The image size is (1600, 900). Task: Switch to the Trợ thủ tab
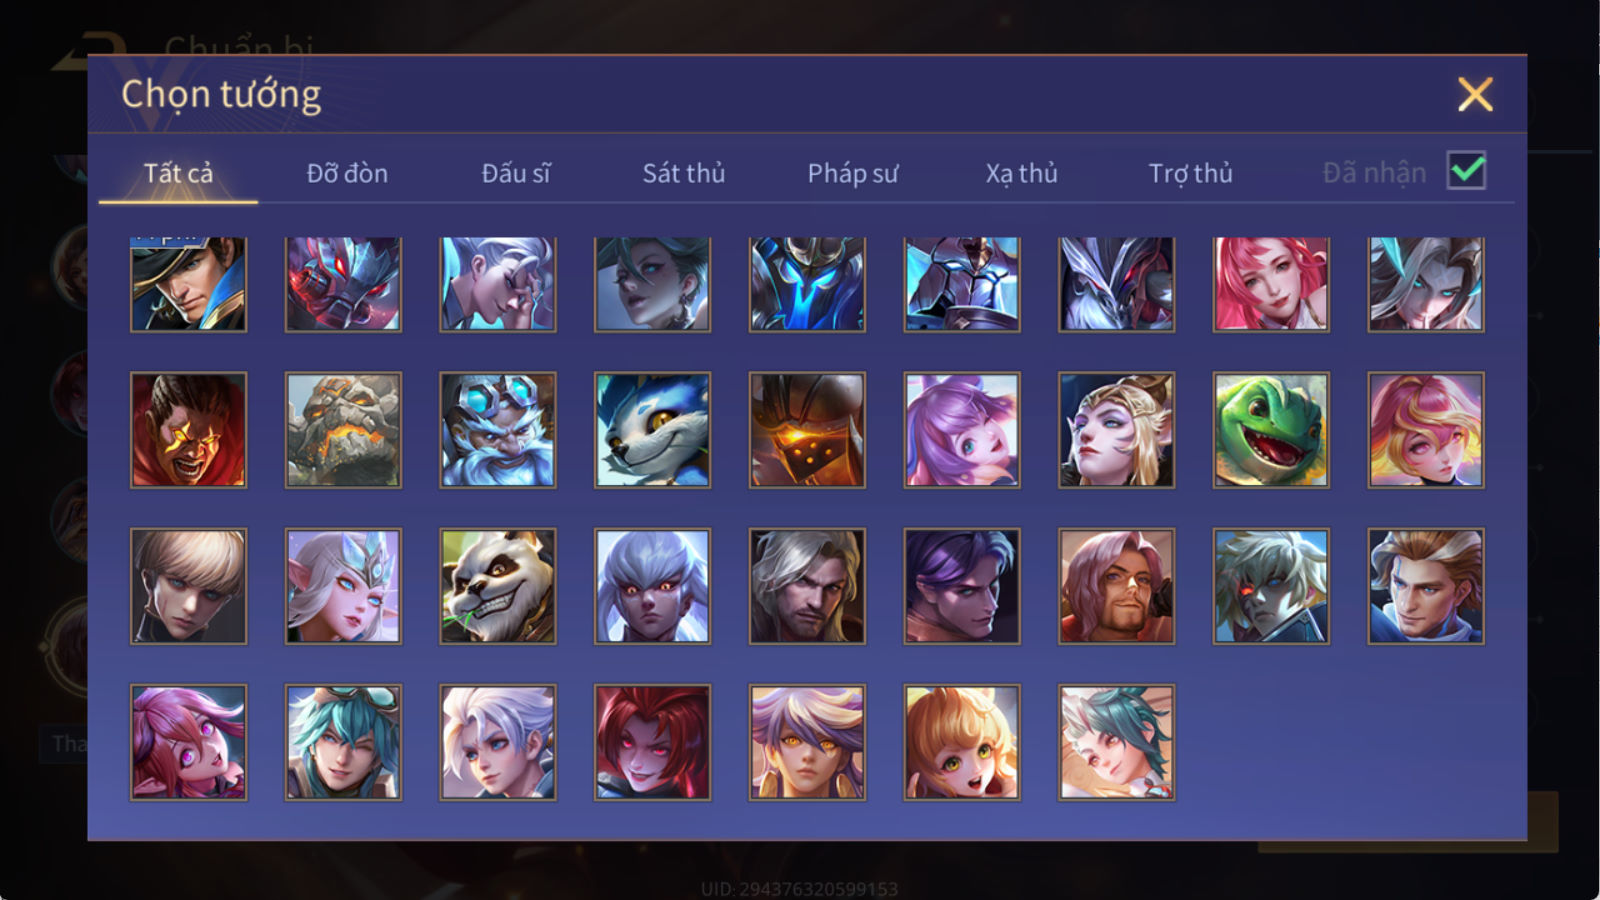pos(1190,173)
